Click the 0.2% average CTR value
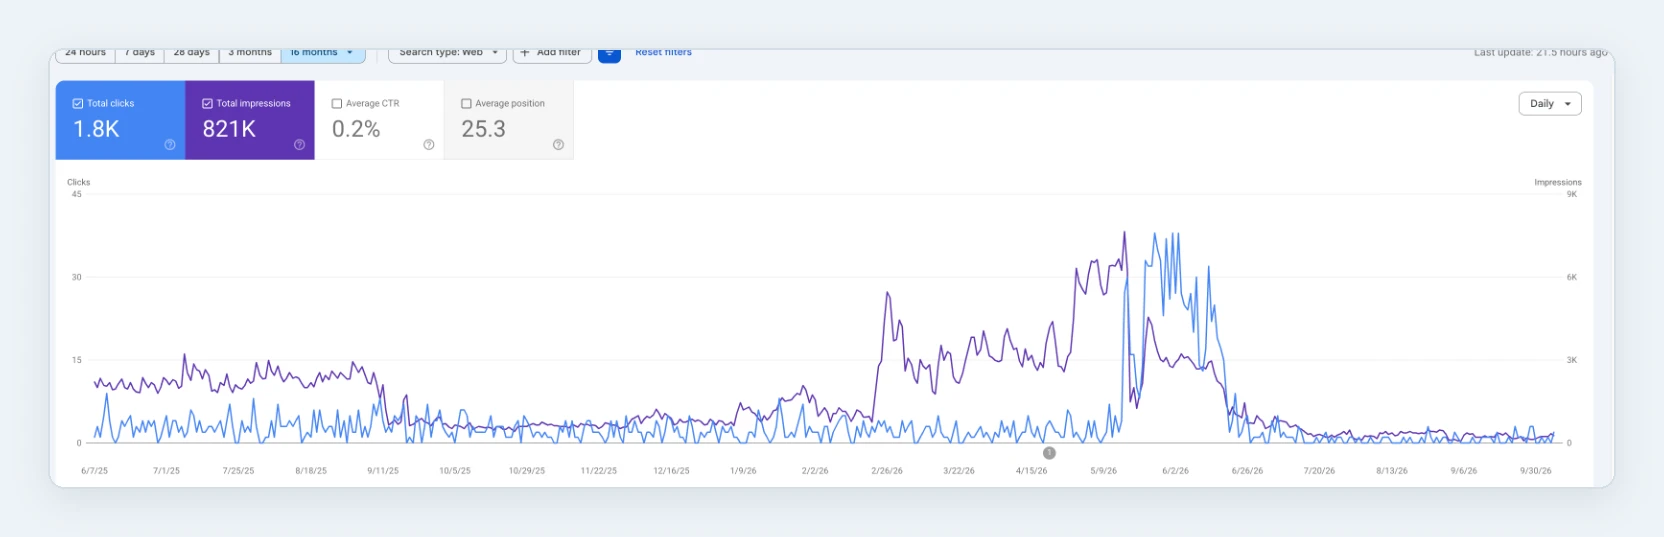1664x537 pixels. coord(356,129)
